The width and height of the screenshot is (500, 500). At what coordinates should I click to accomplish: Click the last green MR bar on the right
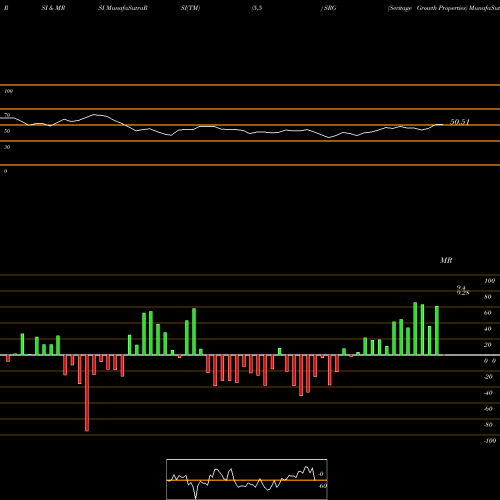coord(437,331)
